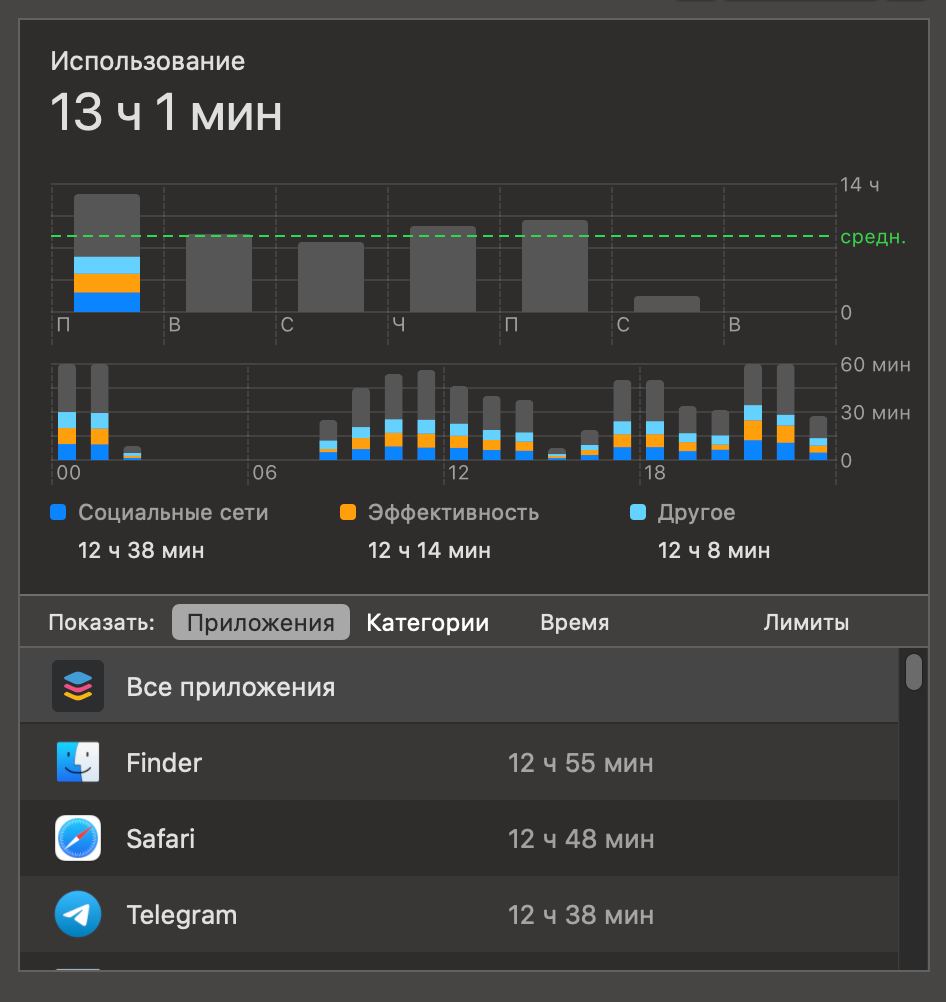Click Telegram usage time 12 ч 38 мин in list
Image resolution: width=946 pixels, height=1002 pixels.
pos(580,914)
